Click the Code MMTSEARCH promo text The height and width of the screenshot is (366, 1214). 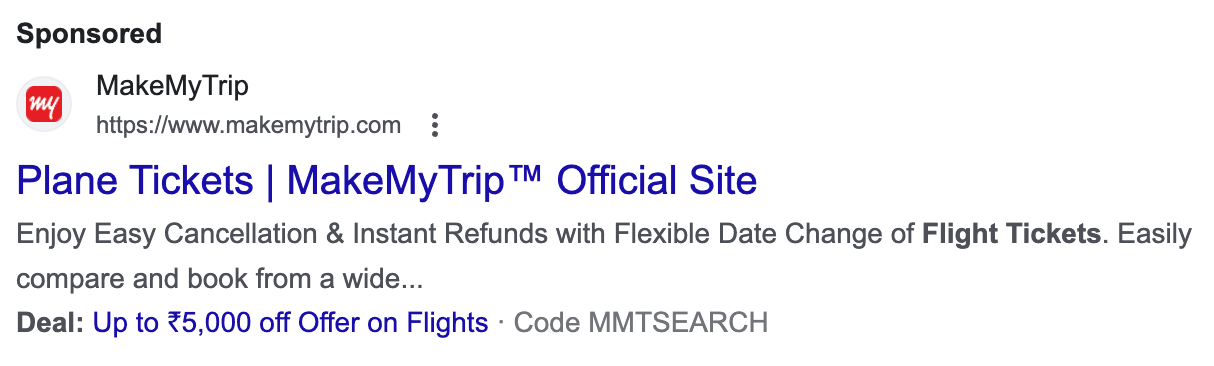coord(641,323)
